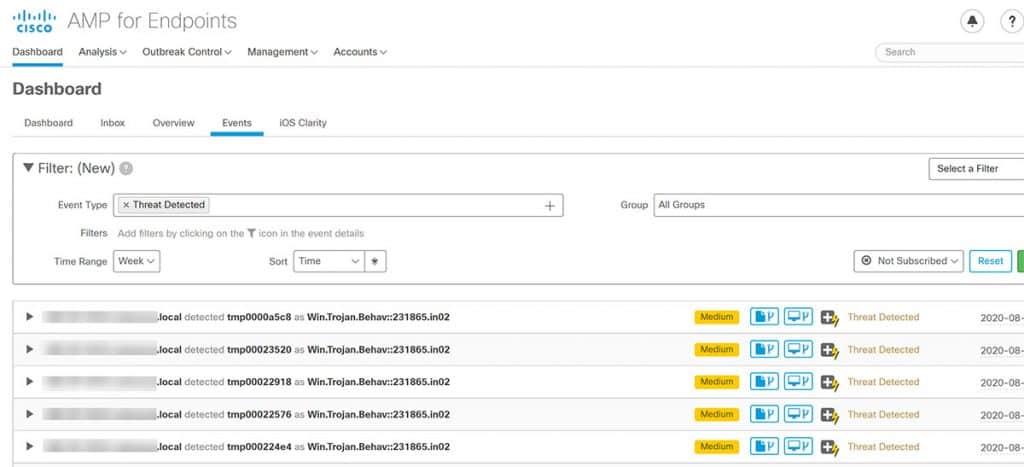Open file trajectory icon for the tmp00022576 row
1024x467 pixels.
click(764, 414)
